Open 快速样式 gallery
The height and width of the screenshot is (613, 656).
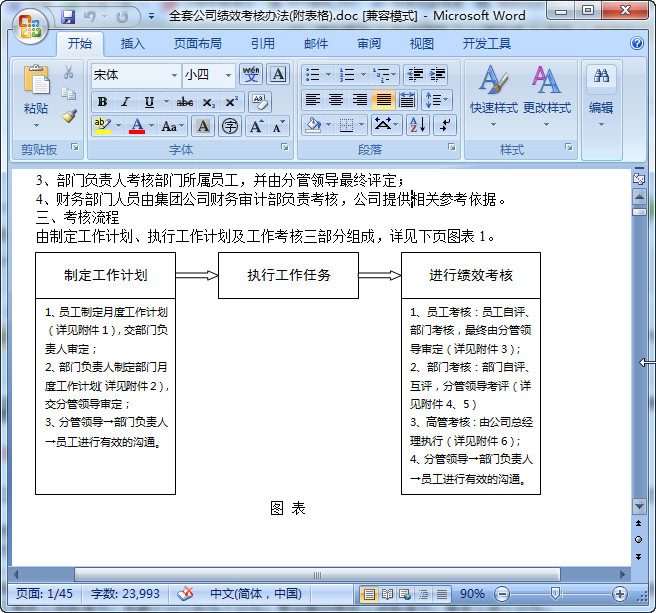[494, 96]
